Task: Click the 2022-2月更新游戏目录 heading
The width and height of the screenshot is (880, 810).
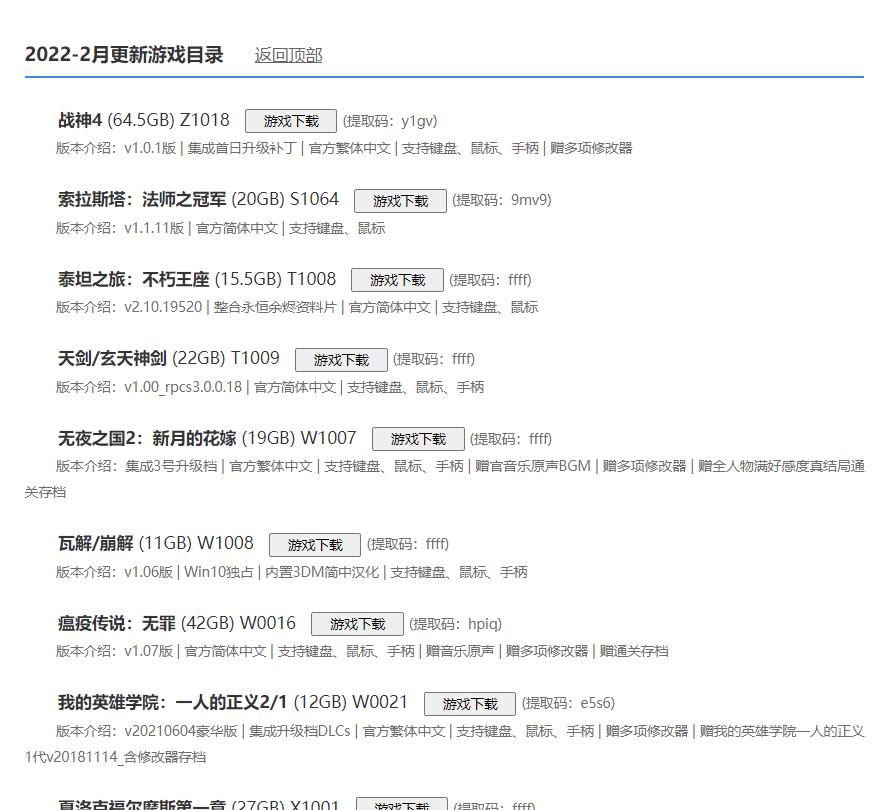Action: pos(124,55)
